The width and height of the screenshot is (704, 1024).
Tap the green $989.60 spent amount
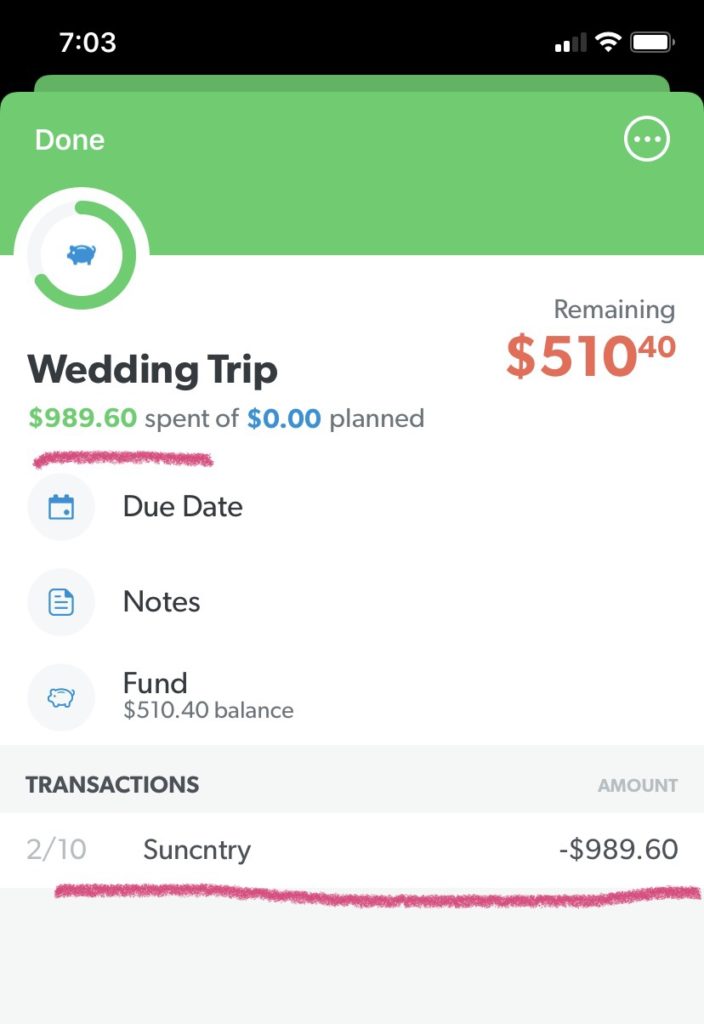[x=82, y=418]
